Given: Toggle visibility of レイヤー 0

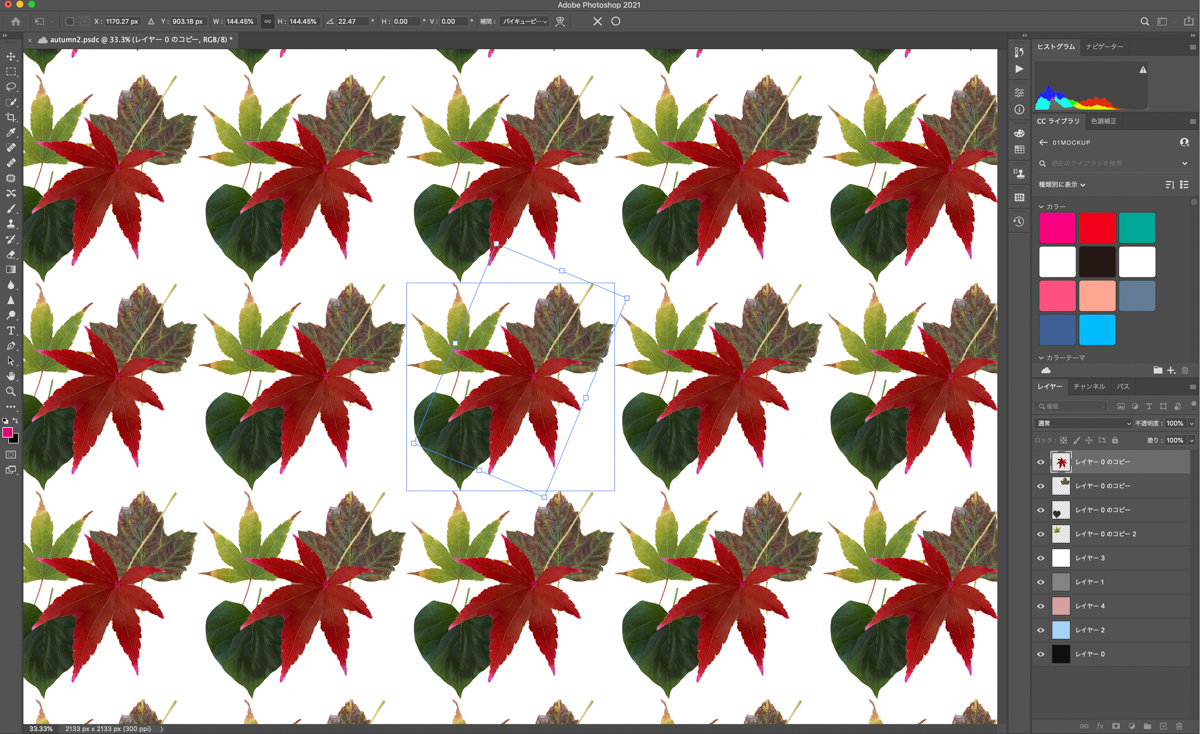Looking at the screenshot, I should [1040, 654].
